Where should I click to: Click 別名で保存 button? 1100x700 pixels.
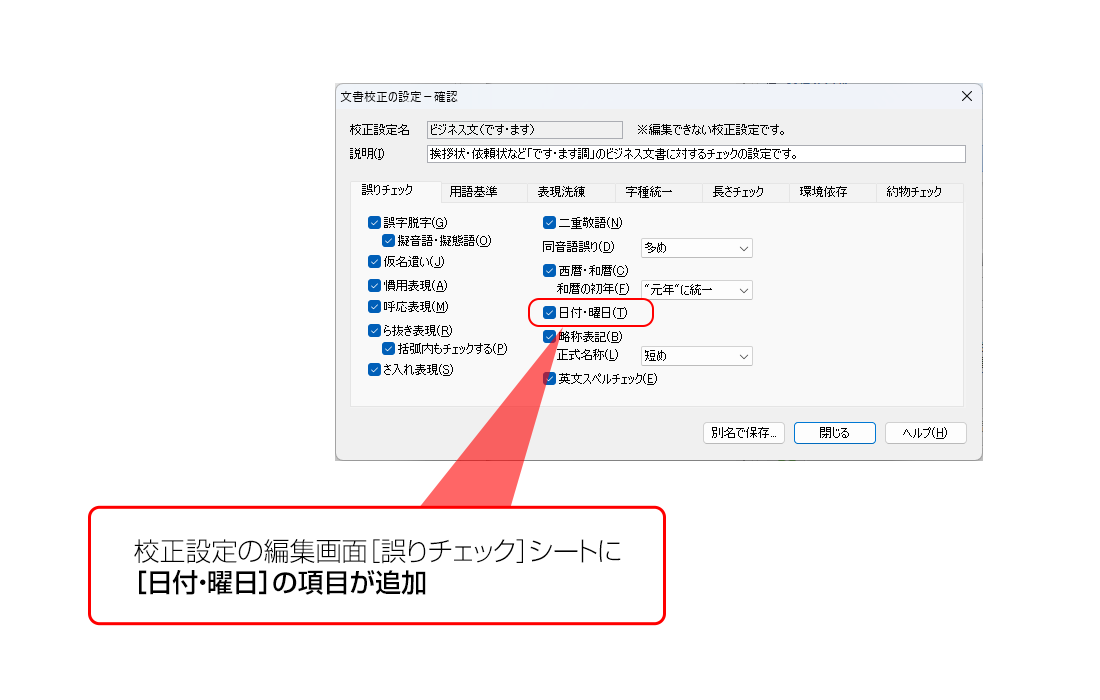(743, 433)
